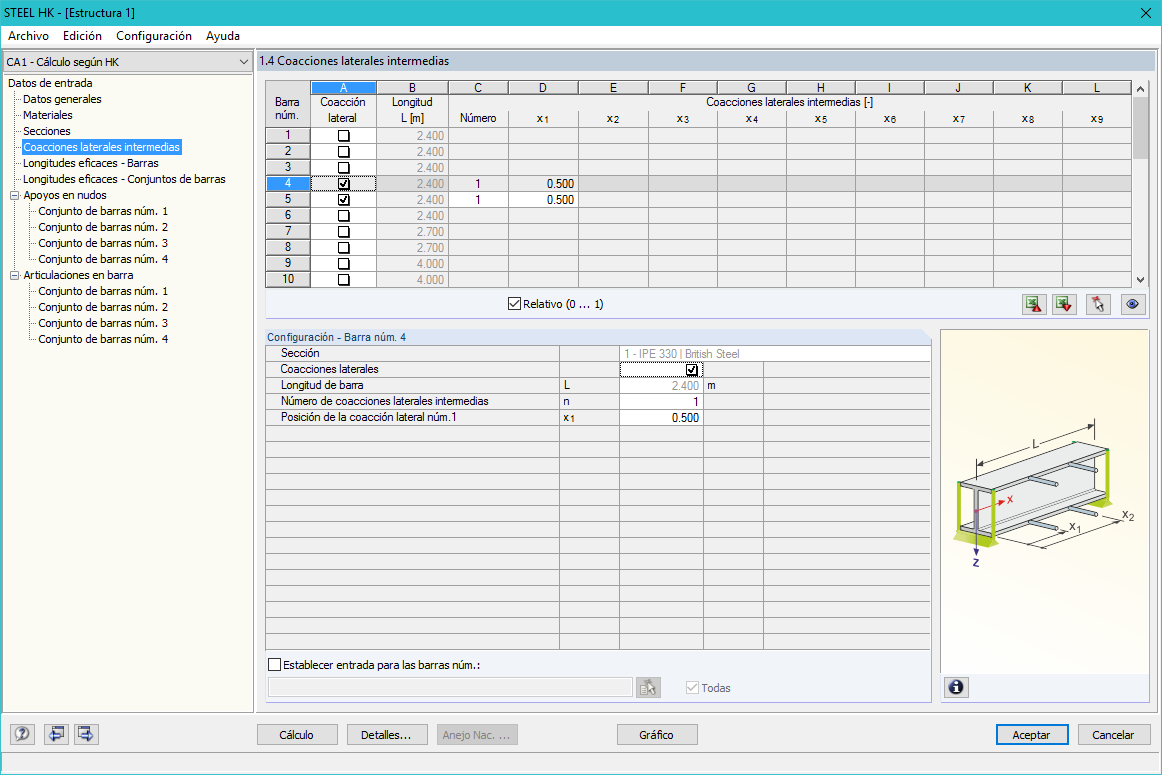Open the Ayuda menu
Viewport: 1162px width, 775px height.
(x=223, y=36)
